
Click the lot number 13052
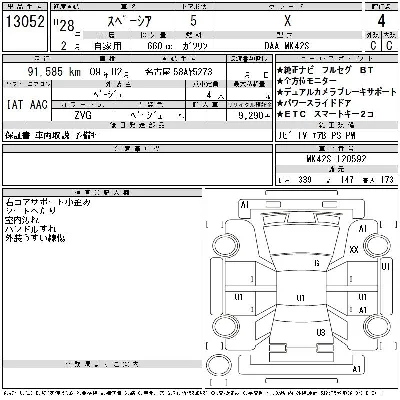(25, 21)
